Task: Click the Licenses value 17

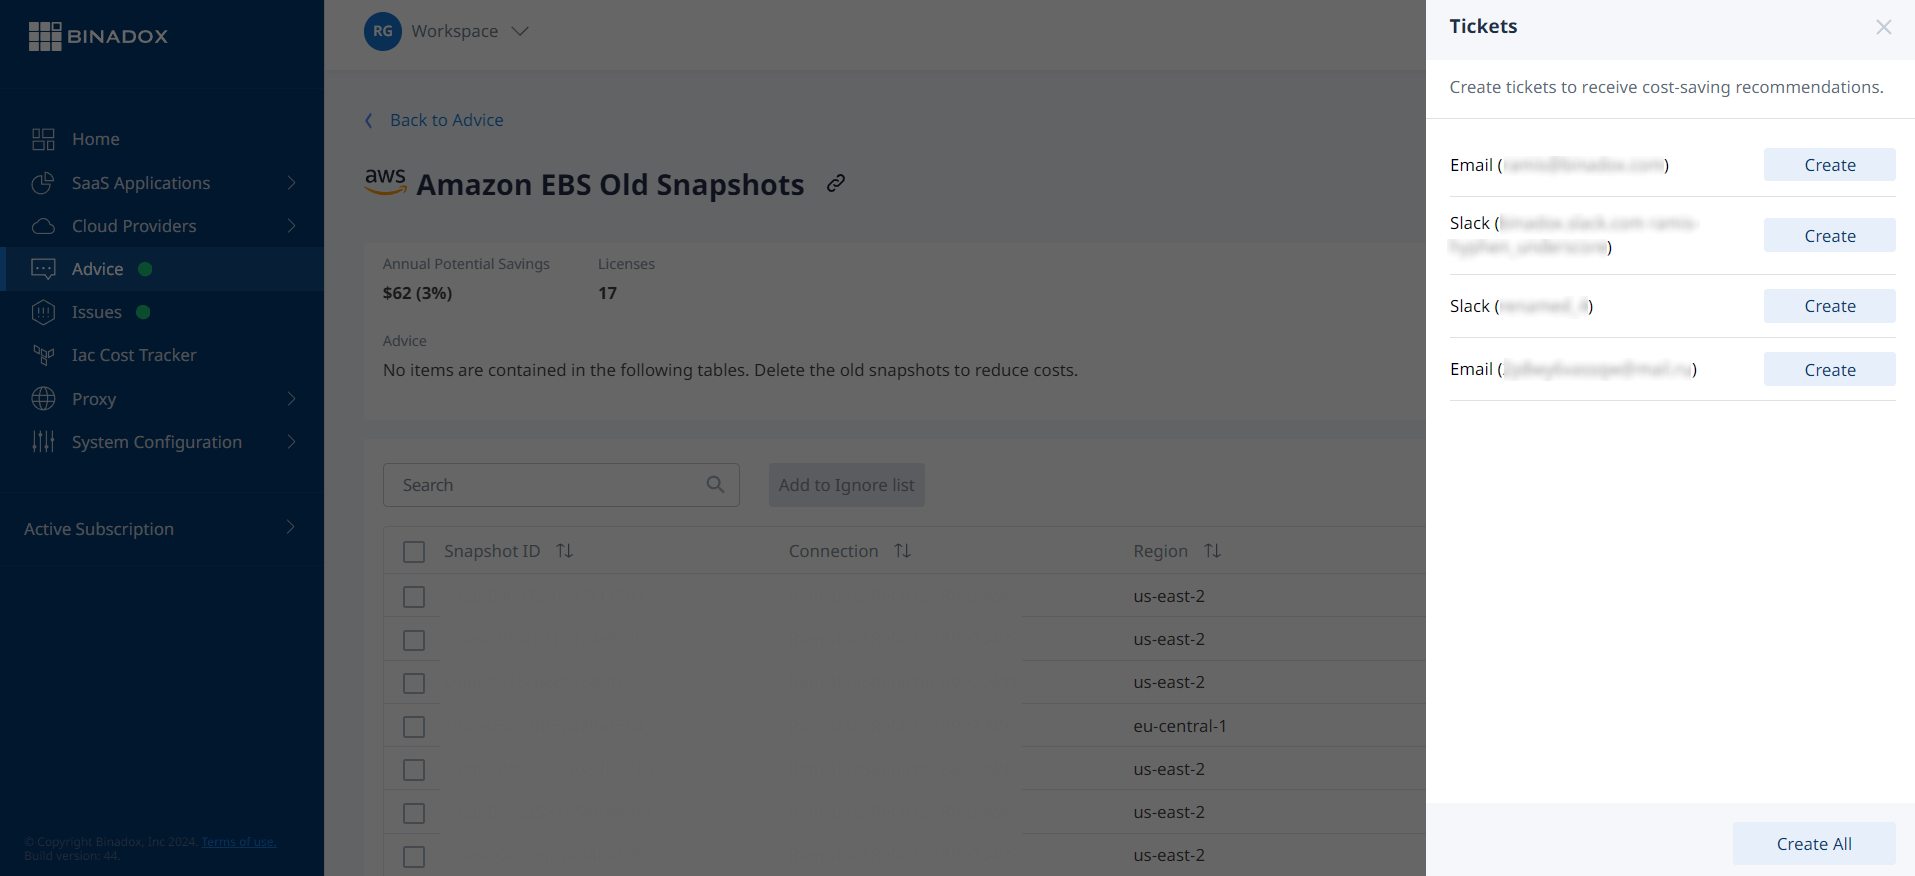Action: coord(607,293)
